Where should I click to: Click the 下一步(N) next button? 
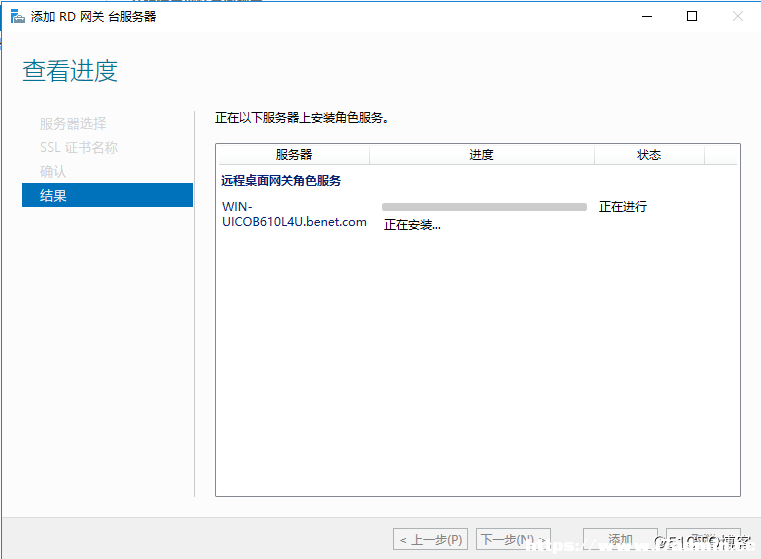tap(513, 539)
